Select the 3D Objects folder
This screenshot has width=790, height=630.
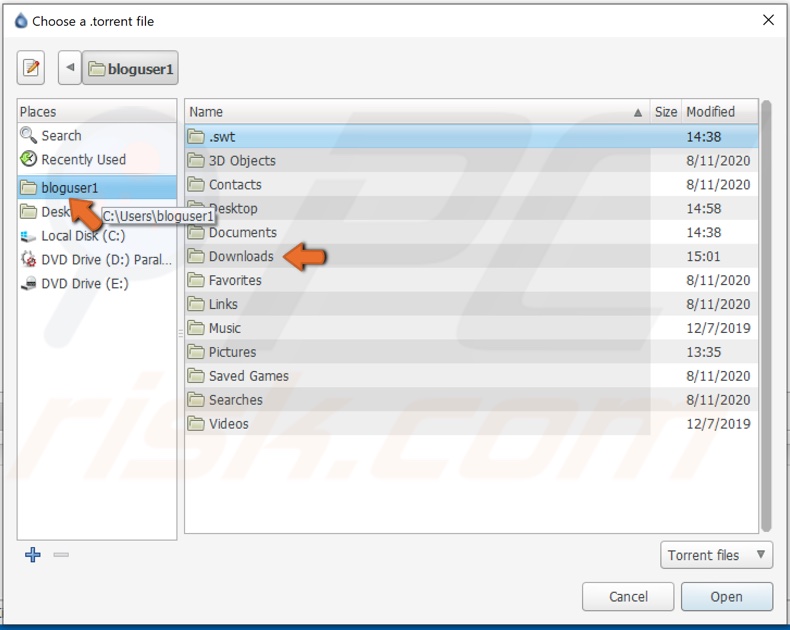(472, 161)
